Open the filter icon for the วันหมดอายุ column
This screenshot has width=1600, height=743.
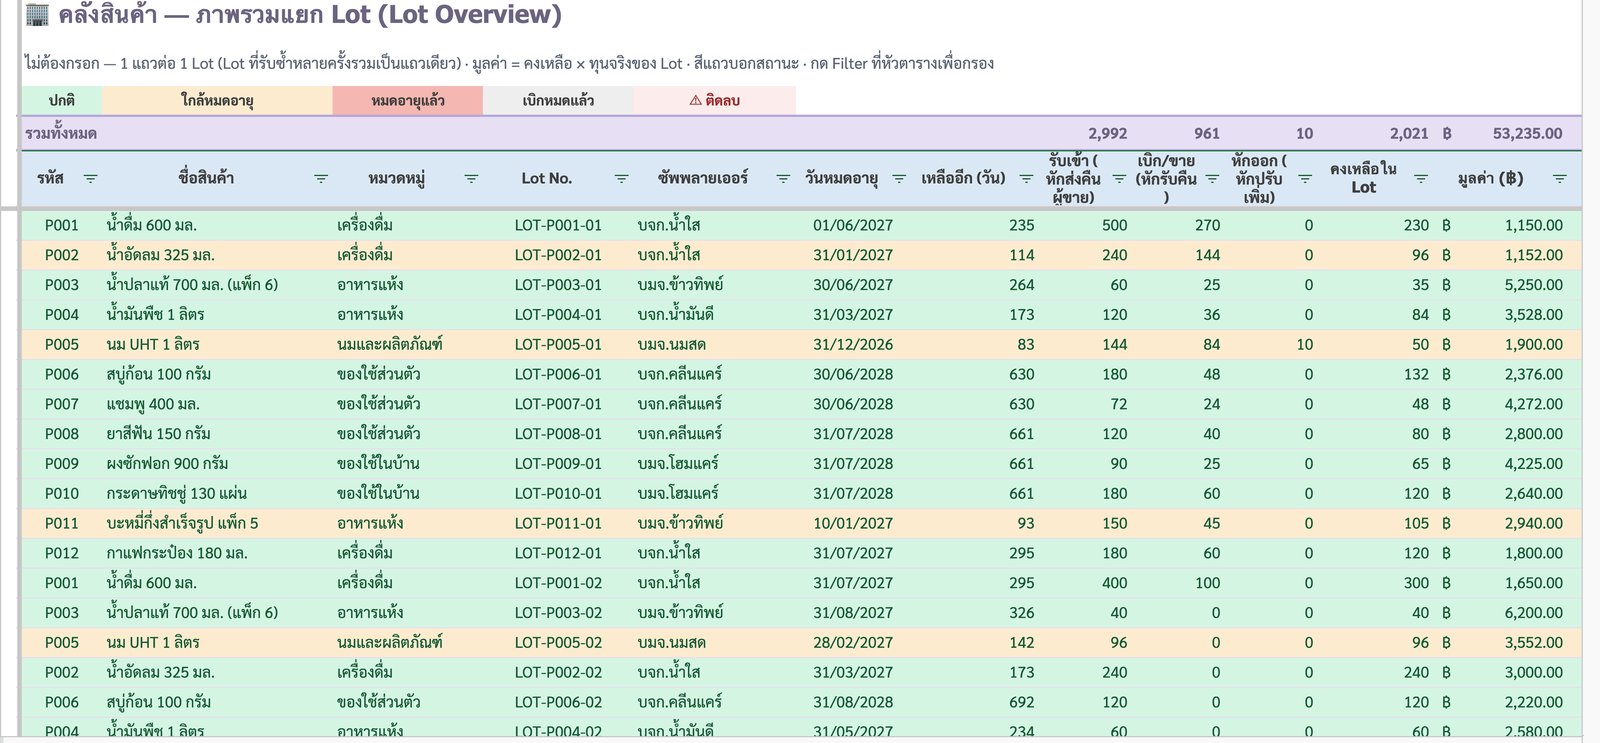click(x=899, y=179)
